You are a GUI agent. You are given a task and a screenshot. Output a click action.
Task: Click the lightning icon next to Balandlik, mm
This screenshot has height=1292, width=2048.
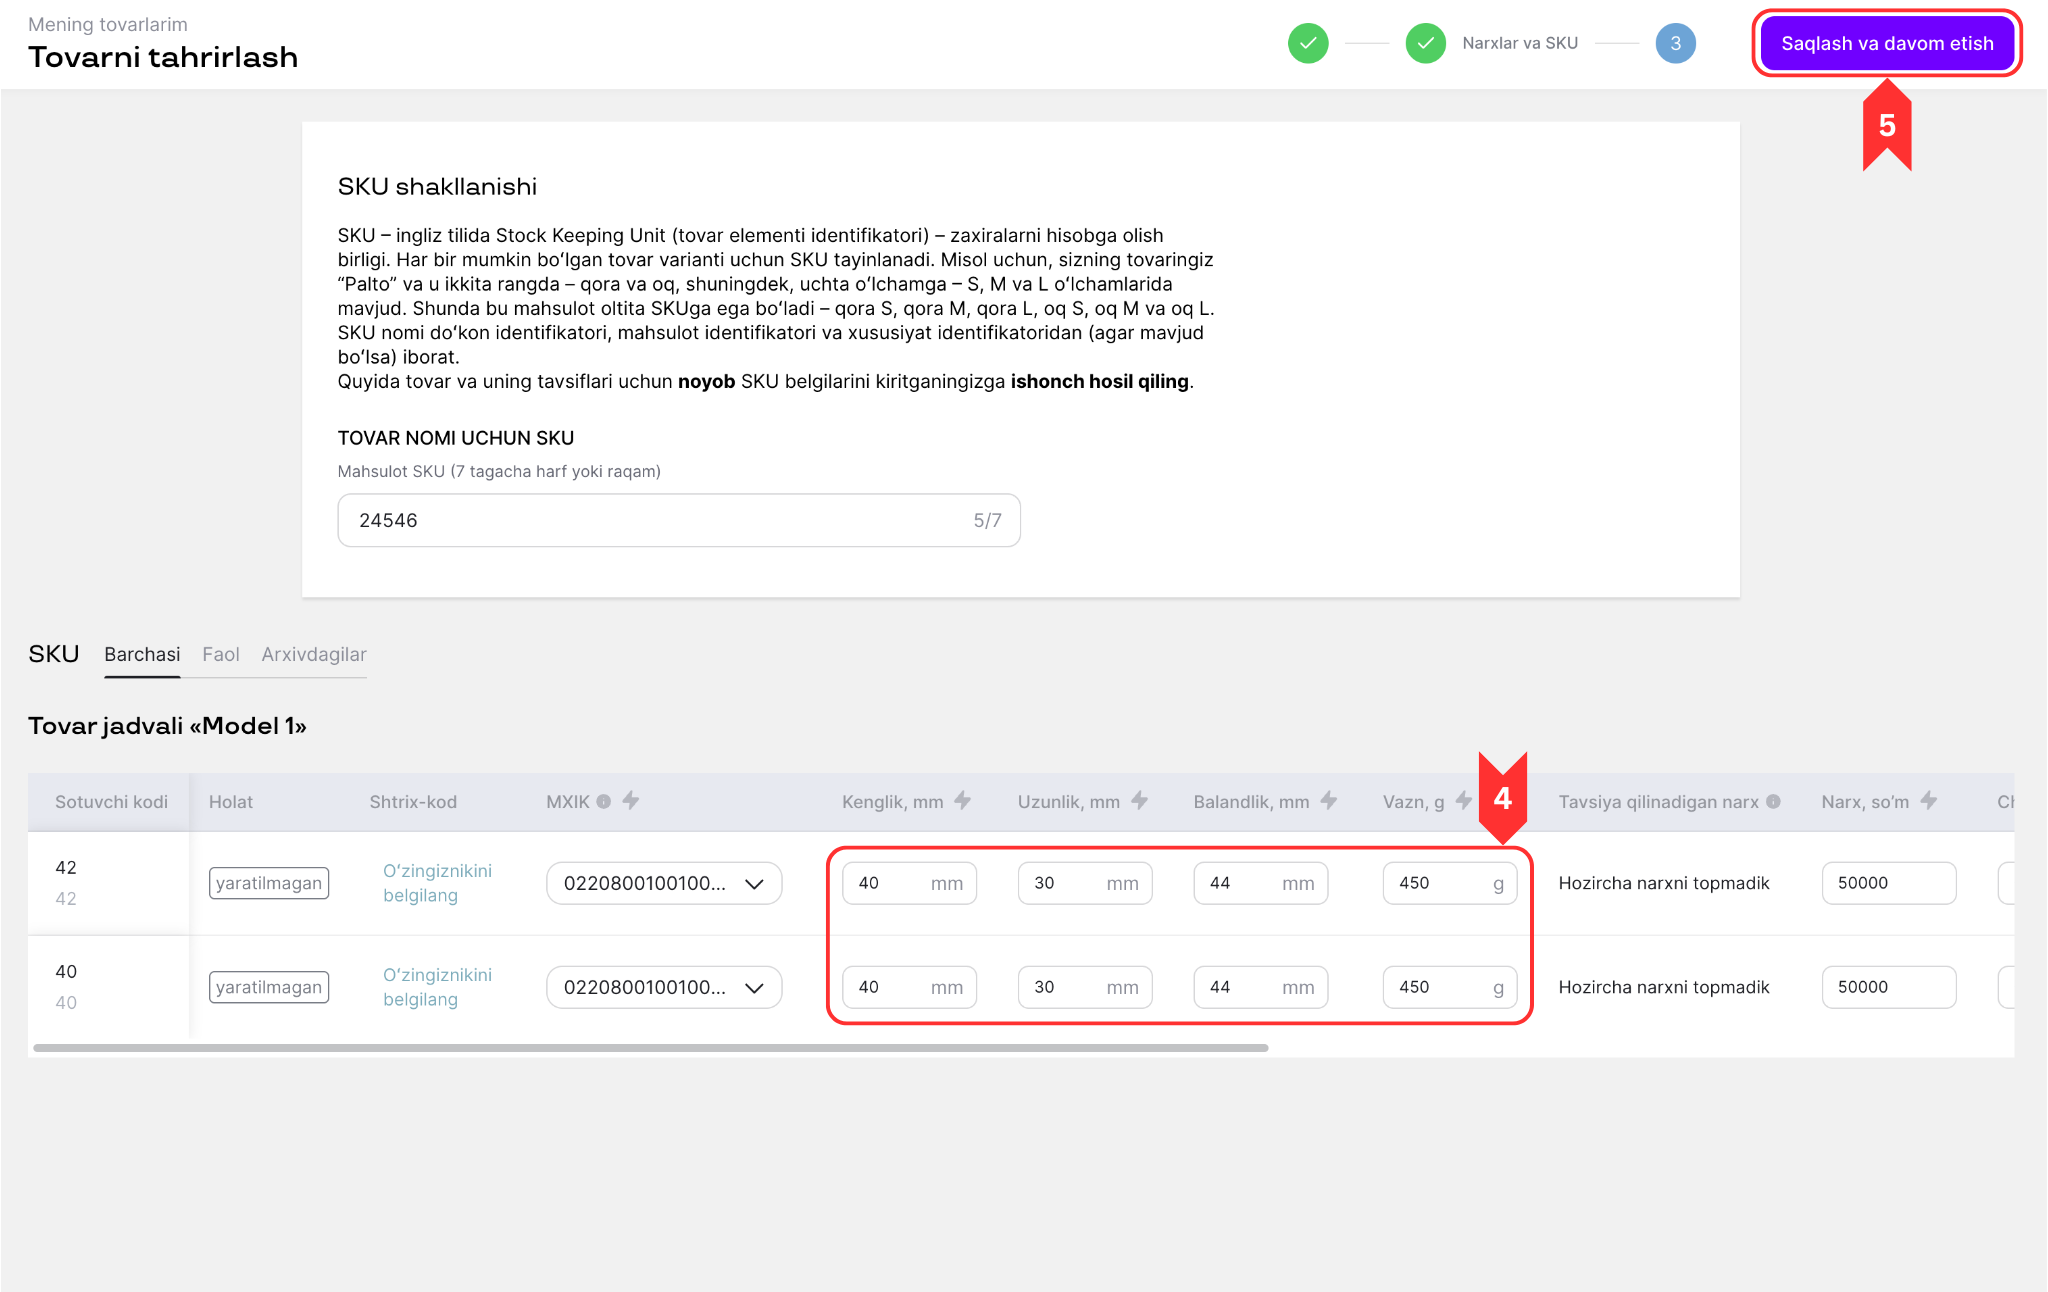1329,800
